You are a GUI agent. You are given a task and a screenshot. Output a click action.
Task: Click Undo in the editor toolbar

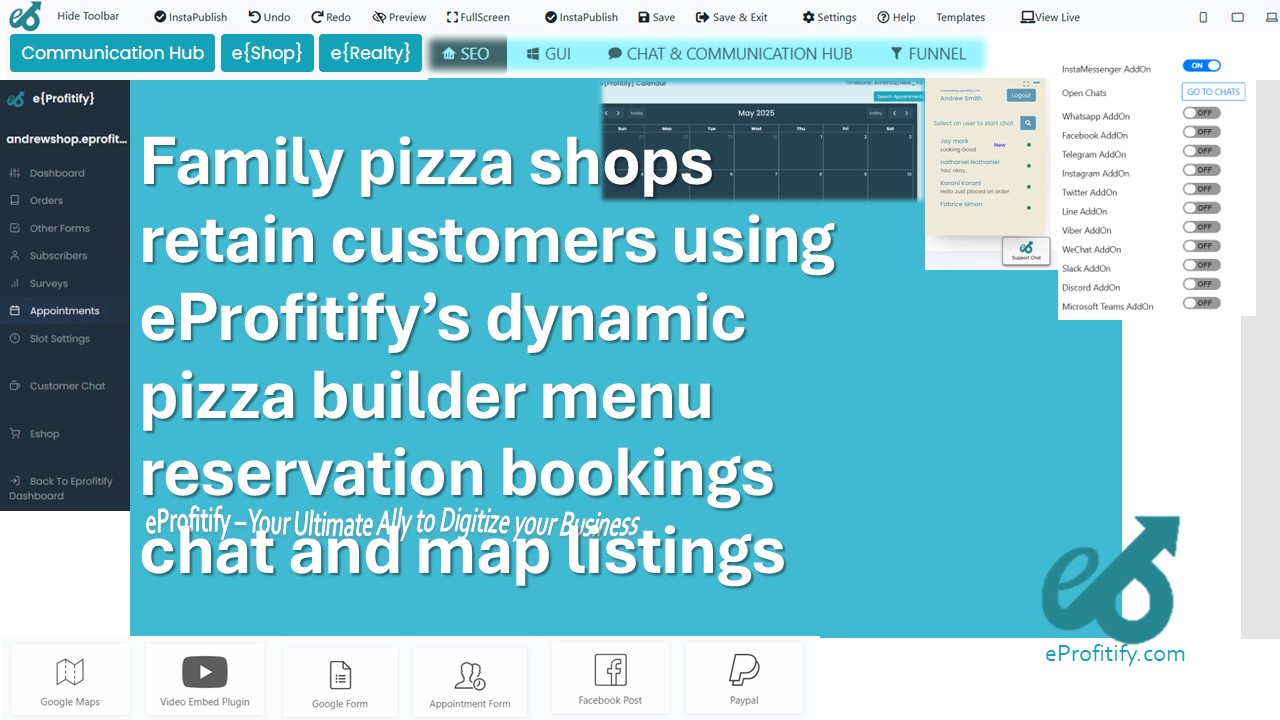point(270,17)
